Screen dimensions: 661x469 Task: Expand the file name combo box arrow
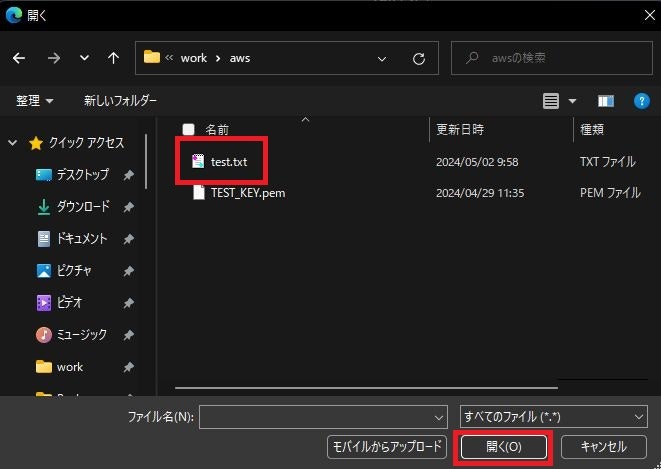point(438,417)
